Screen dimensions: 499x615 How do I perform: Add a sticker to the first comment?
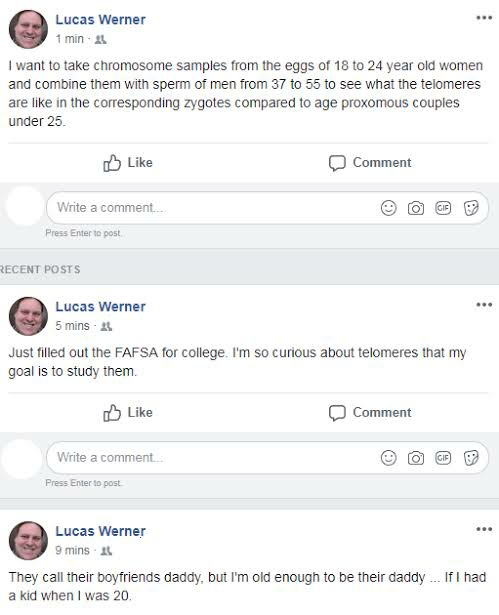click(x=471, y=208)
